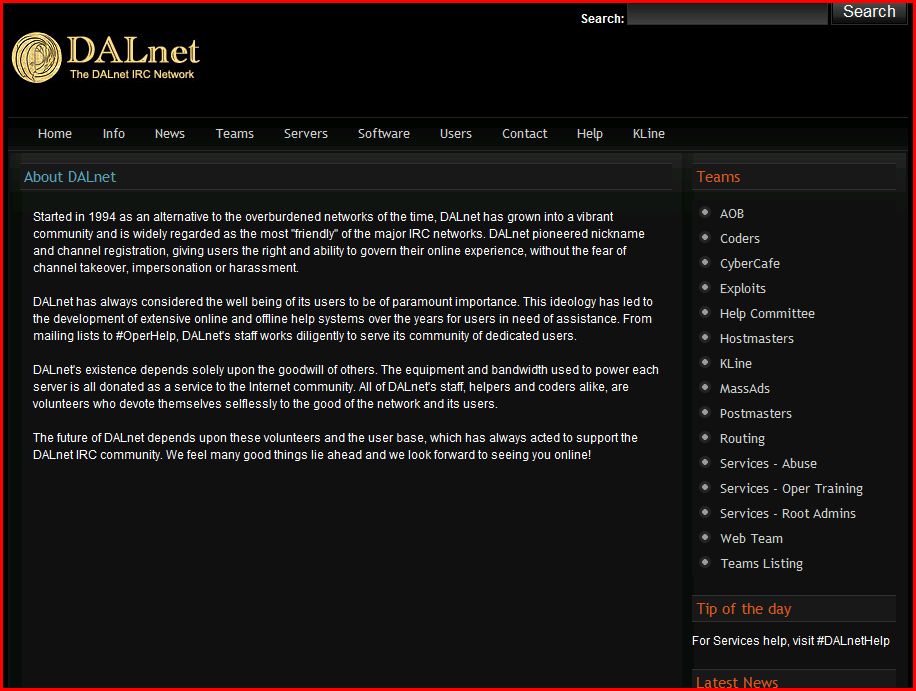Go to the Routing team page

(x=742, y=439)
